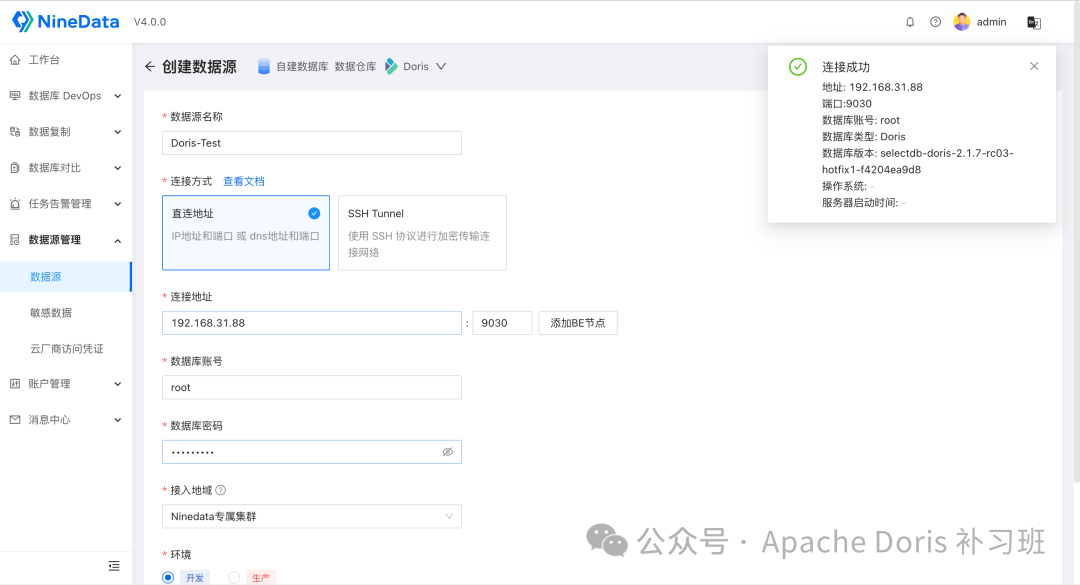Viewport: 1080px width, 585px height.
Task: Click the 数据库类型: Doris notification line
Action: click(864, 136)
